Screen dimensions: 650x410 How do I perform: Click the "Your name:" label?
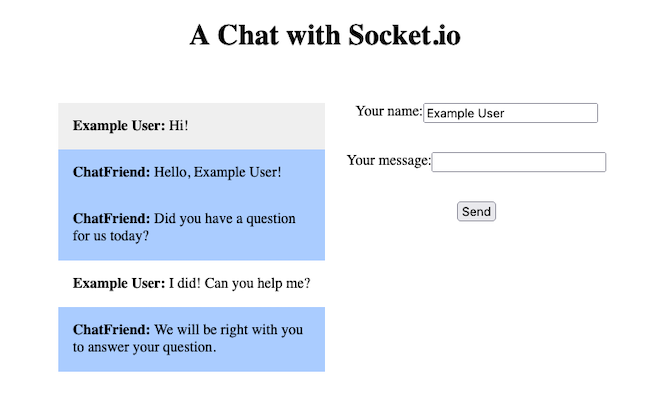(x=389, y=111)
